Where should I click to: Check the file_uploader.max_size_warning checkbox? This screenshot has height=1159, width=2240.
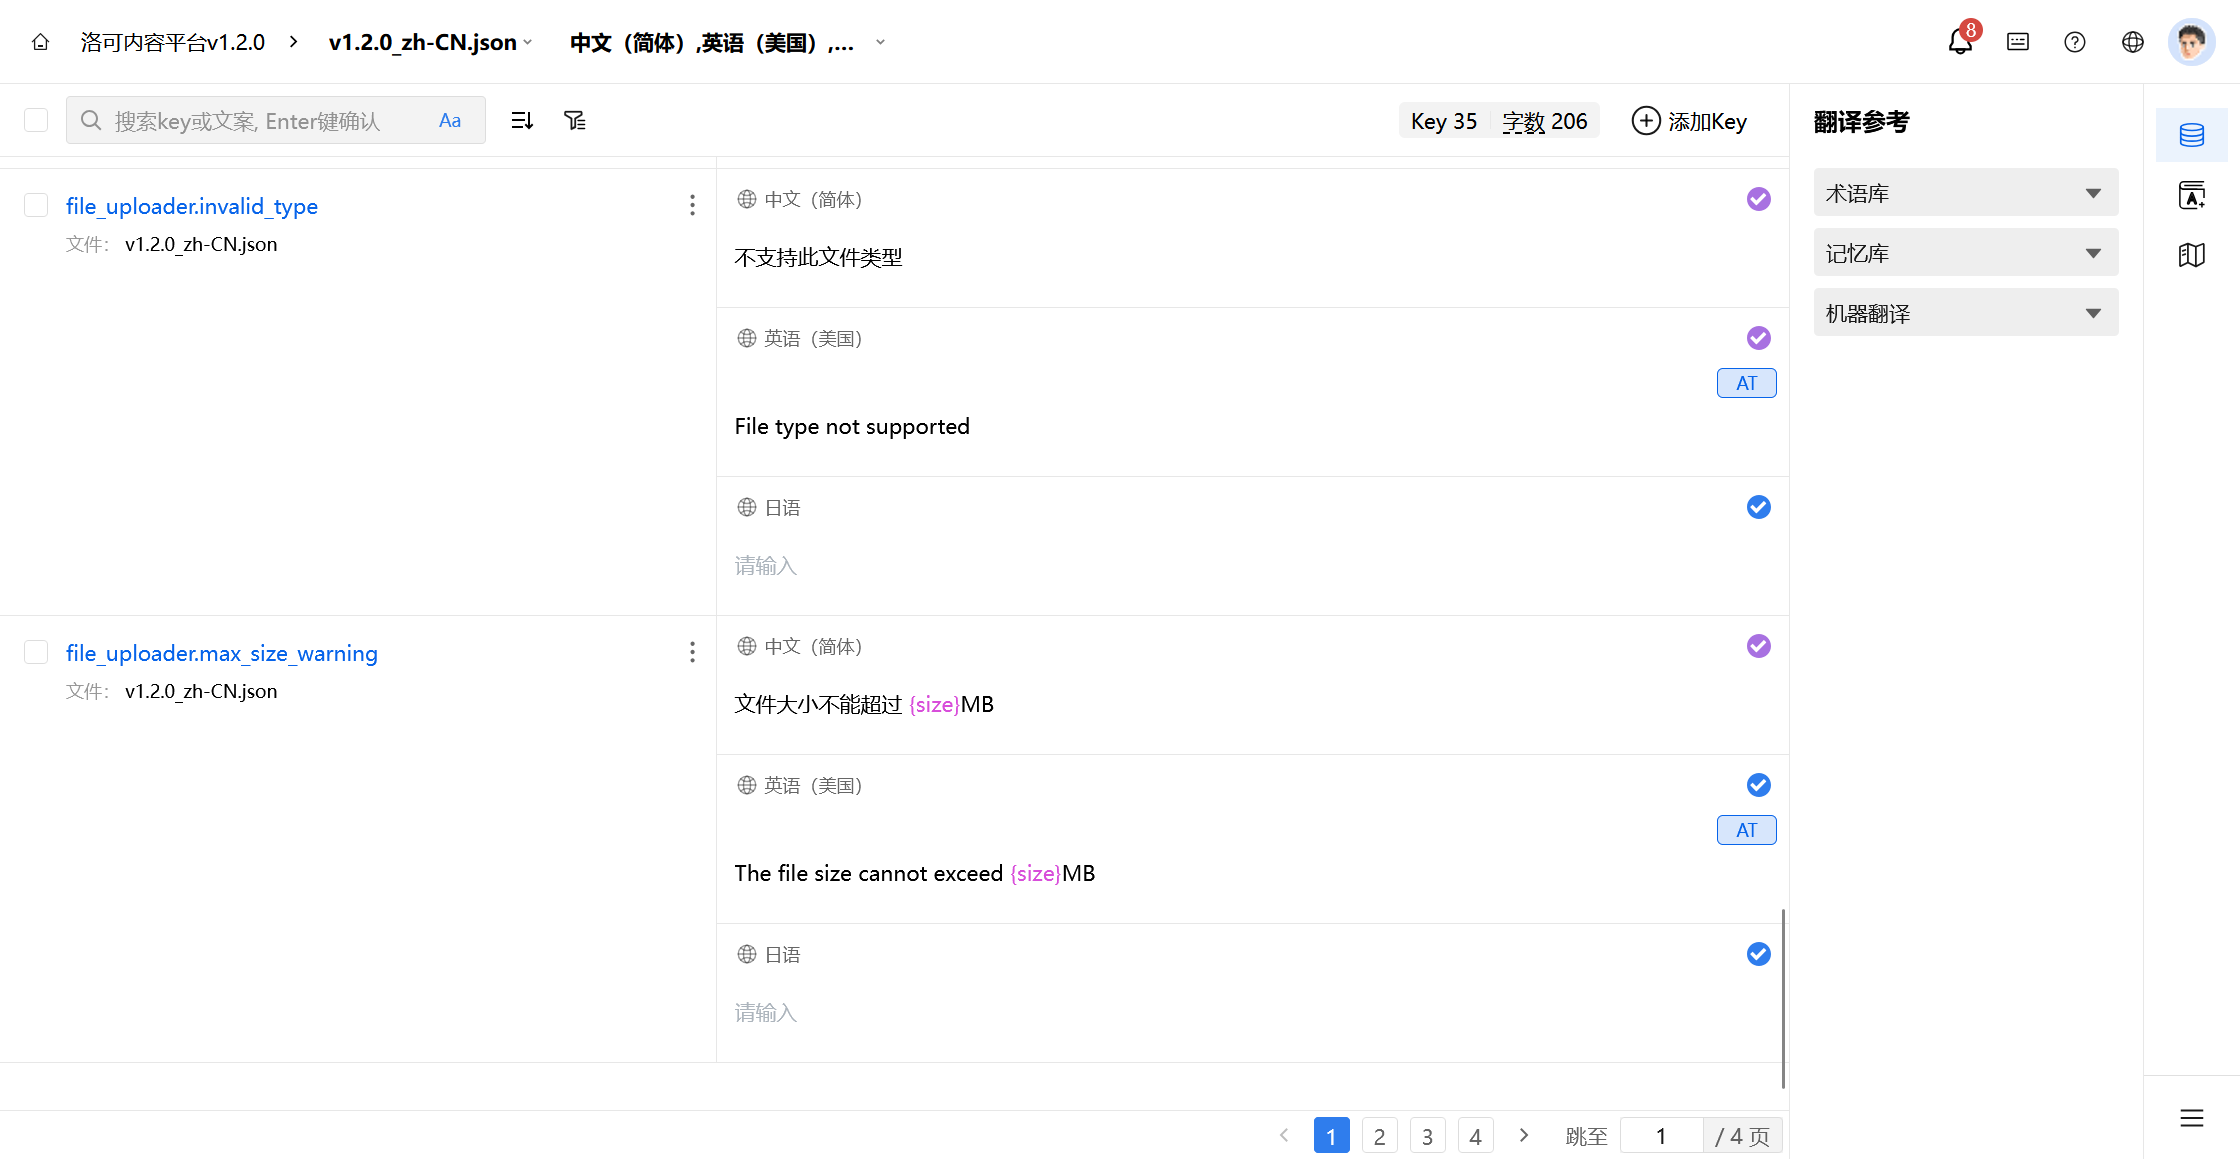coord(36,653)
